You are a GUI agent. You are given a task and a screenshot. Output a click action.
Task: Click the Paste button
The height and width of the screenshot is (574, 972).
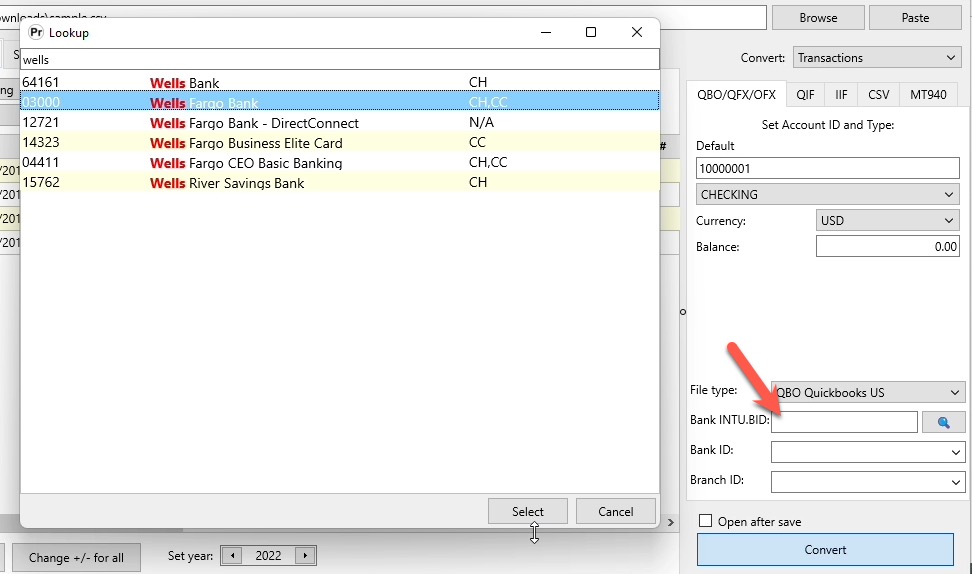[915, 18]
